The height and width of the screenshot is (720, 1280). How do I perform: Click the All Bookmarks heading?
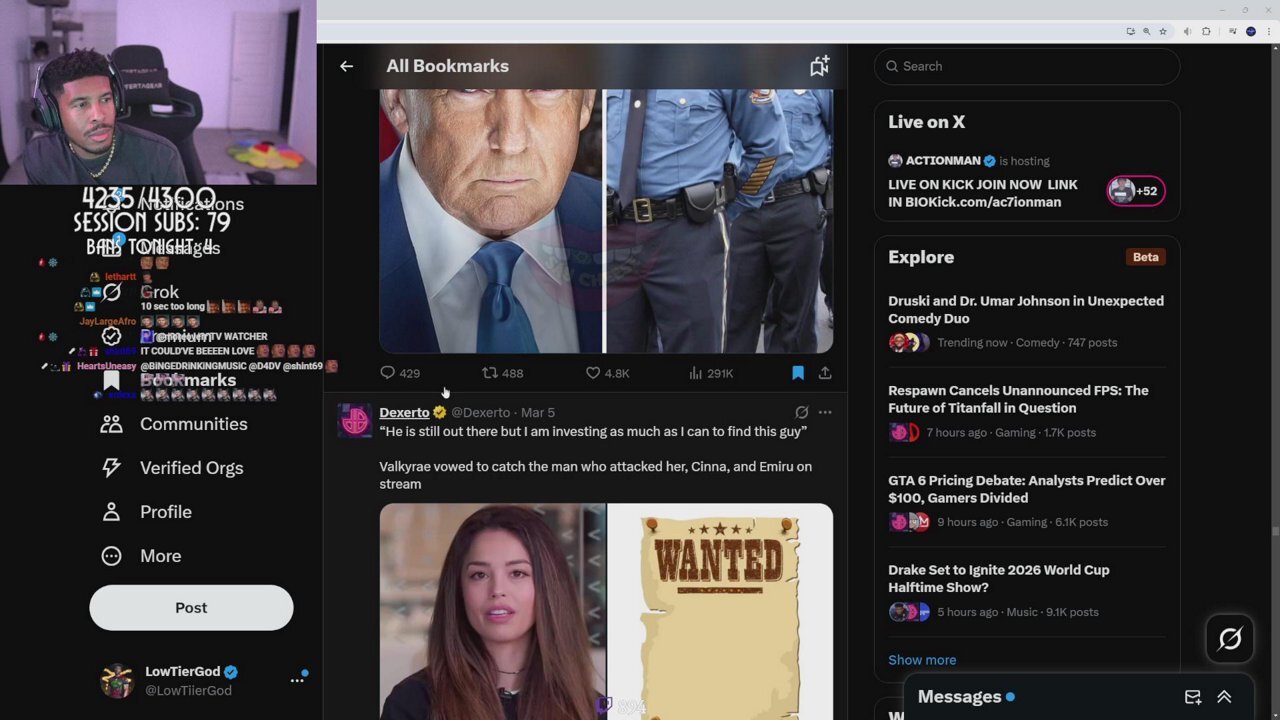point(447,66)
